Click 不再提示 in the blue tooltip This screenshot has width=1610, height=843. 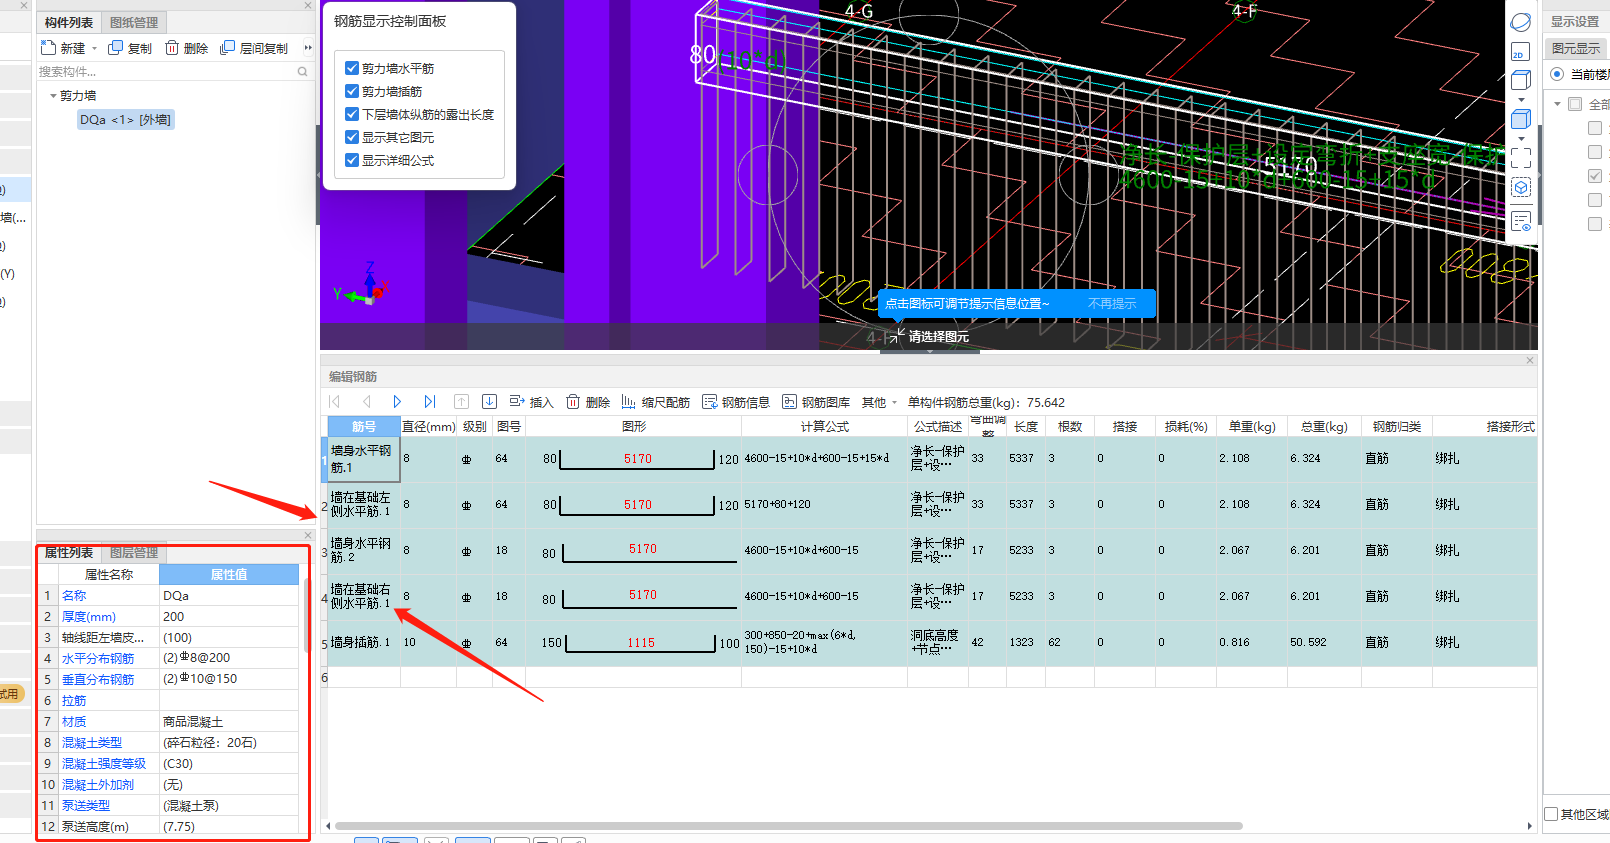(x=1112, y=304)
